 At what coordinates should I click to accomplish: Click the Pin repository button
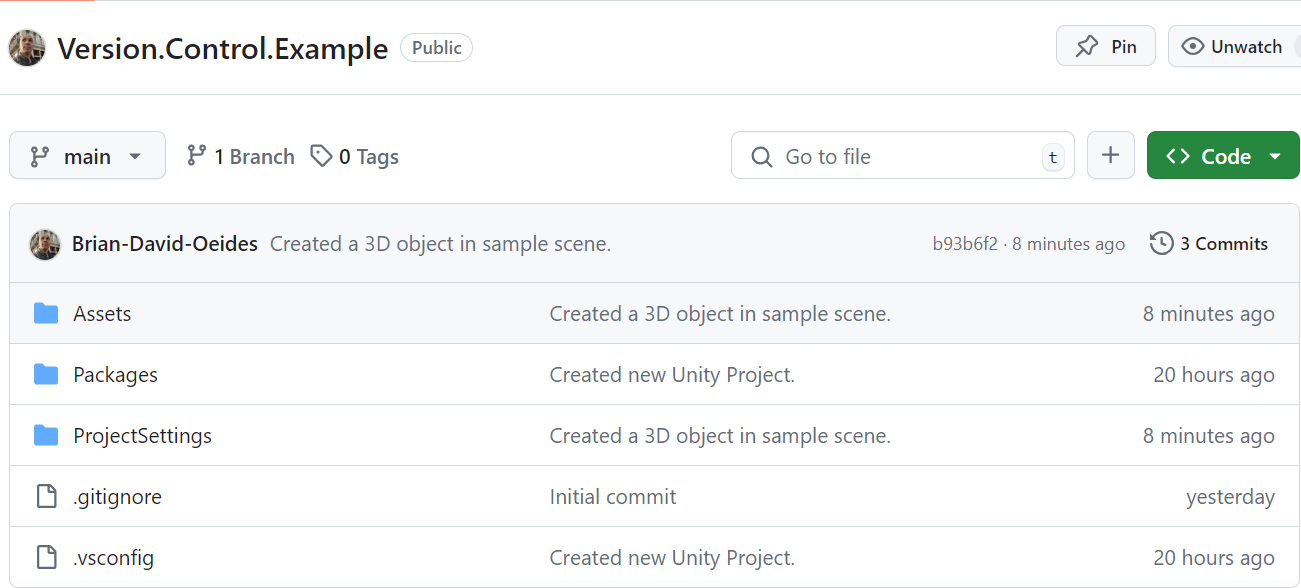pyautogui.click(x=1105, y=47)
